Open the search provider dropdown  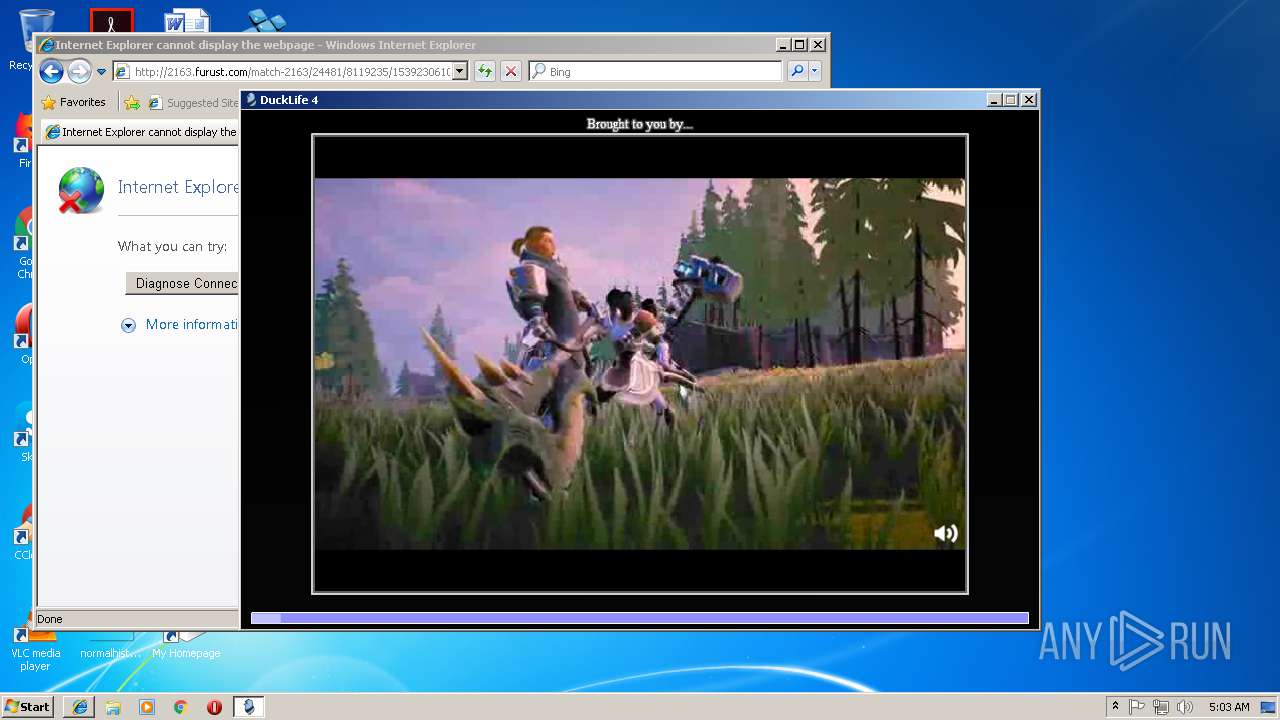[815, 71]
